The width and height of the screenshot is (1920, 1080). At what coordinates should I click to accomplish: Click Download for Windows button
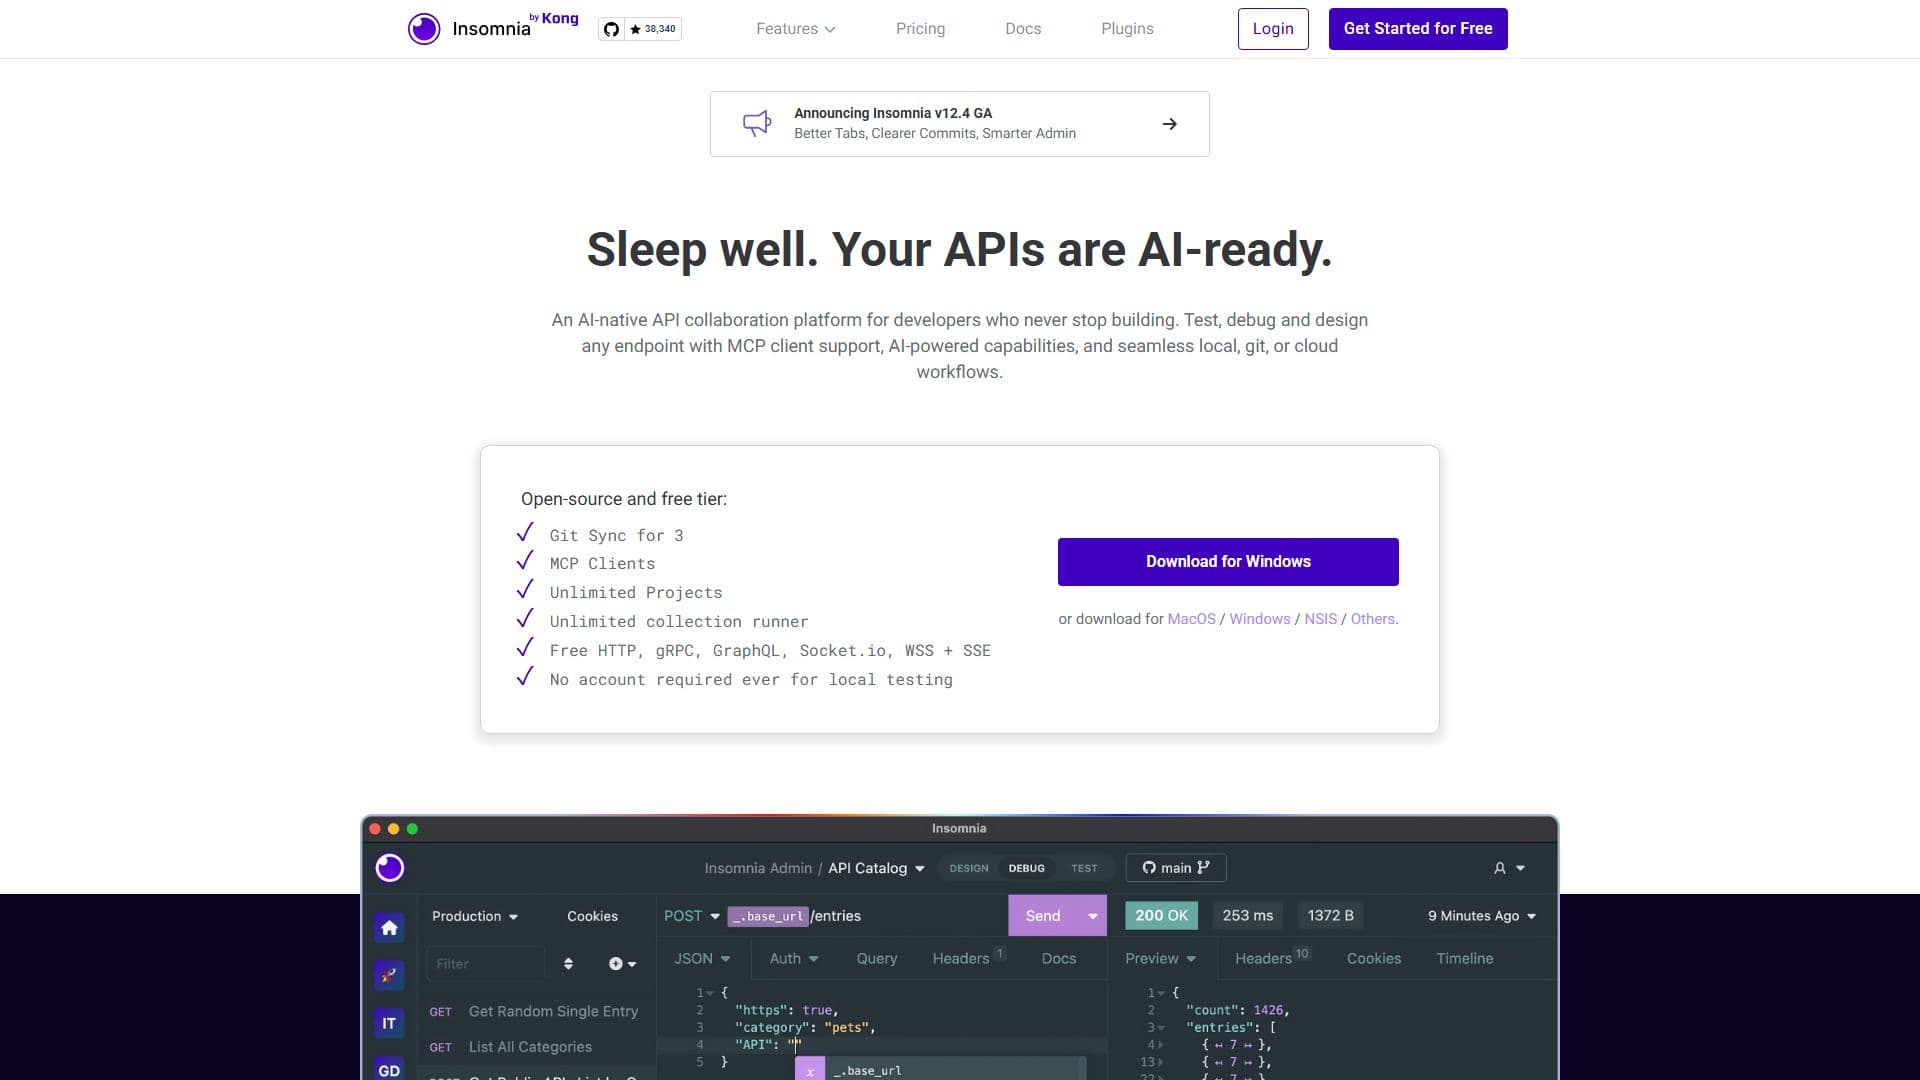point(1228,562)
